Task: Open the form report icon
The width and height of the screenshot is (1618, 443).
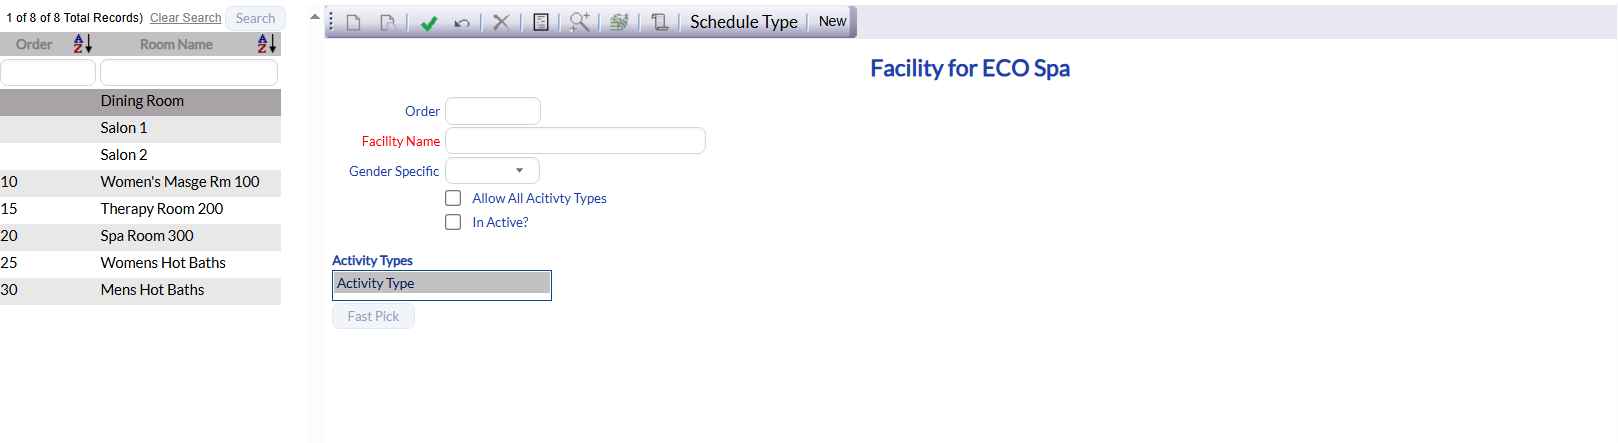Action: (541, 22)
